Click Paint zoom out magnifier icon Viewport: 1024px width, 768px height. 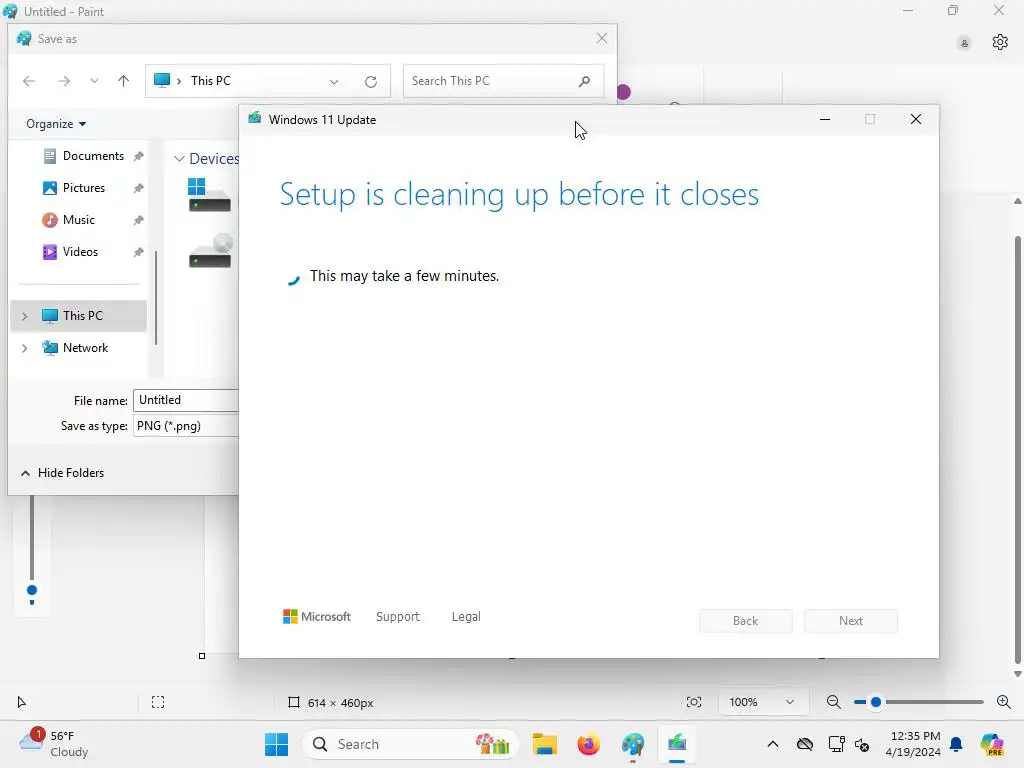[834, 702]
